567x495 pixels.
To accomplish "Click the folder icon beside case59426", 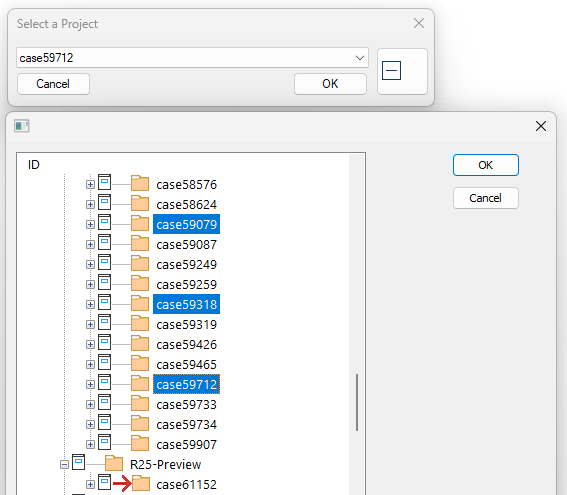I will pyautogui.click(x=140, y=343).
